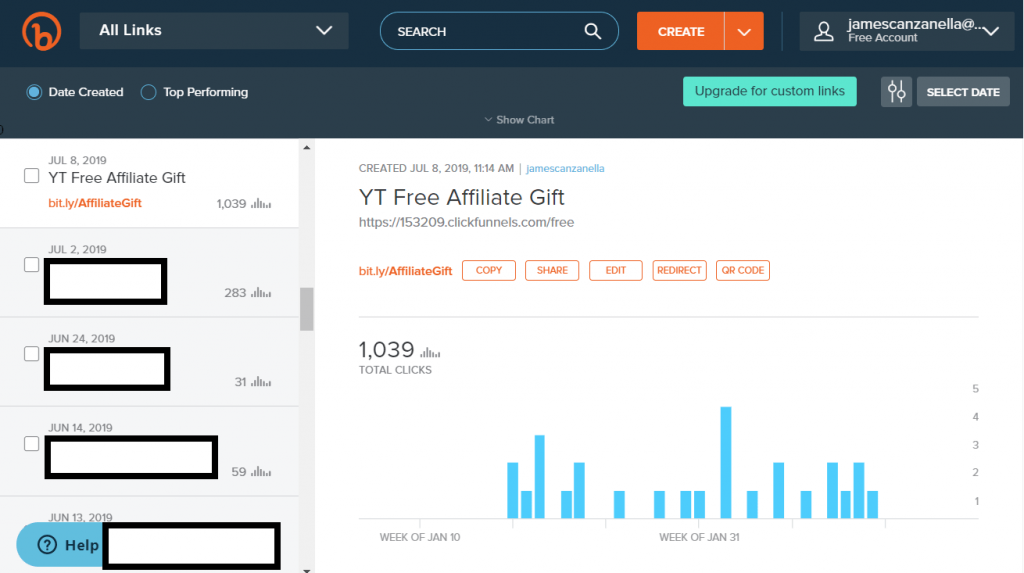Open the Bitly logo home icon
1024x573 pixels.
pos(41,31)
